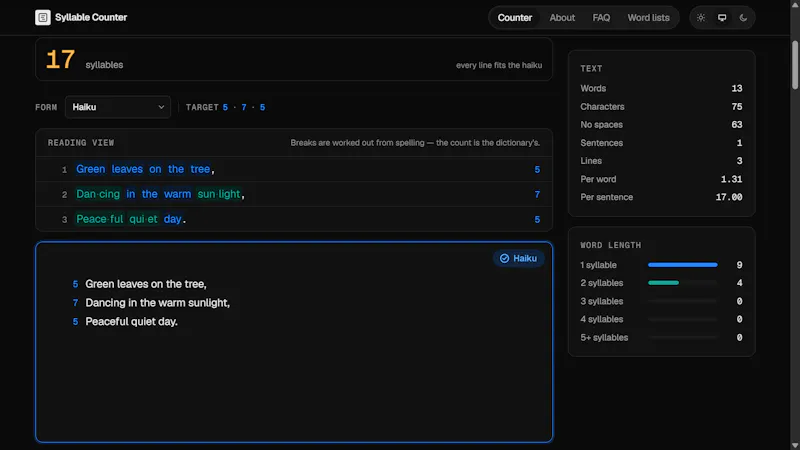Click the word "qui·et" in reading view
Viewport: 800px width, 450px height.
click(143, 219)
